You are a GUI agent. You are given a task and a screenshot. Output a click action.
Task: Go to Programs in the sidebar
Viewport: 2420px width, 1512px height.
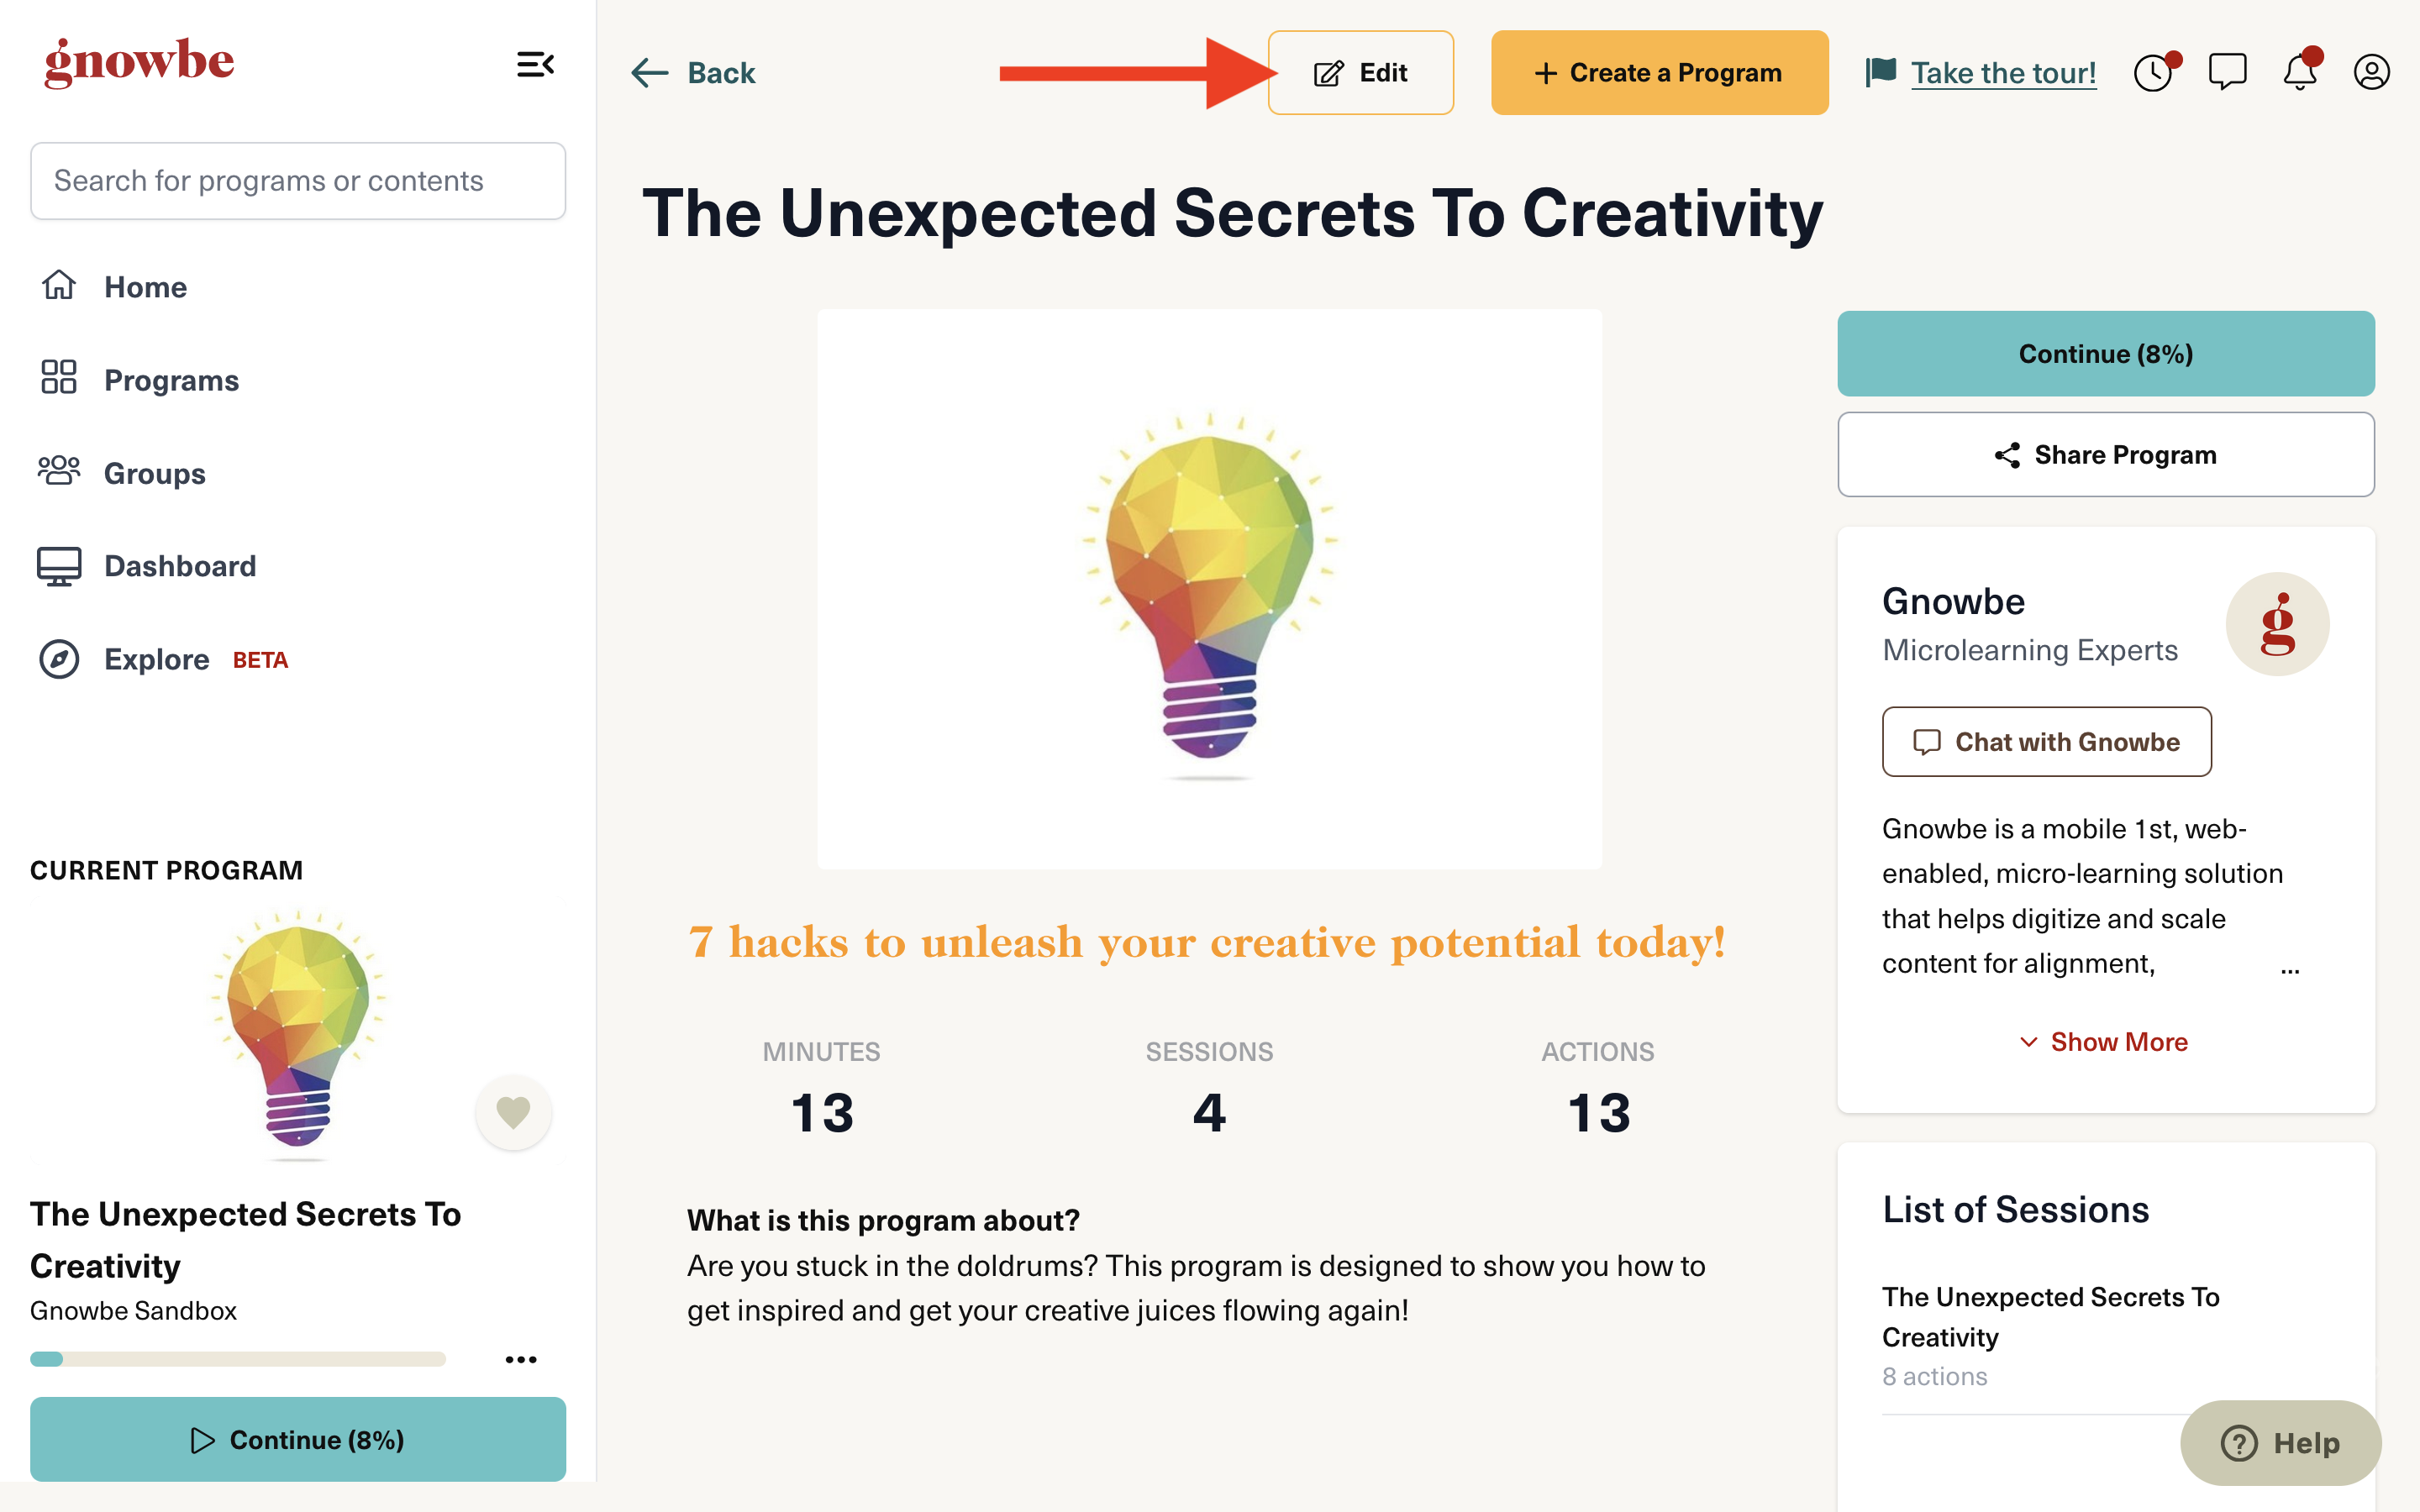point(170,380)
